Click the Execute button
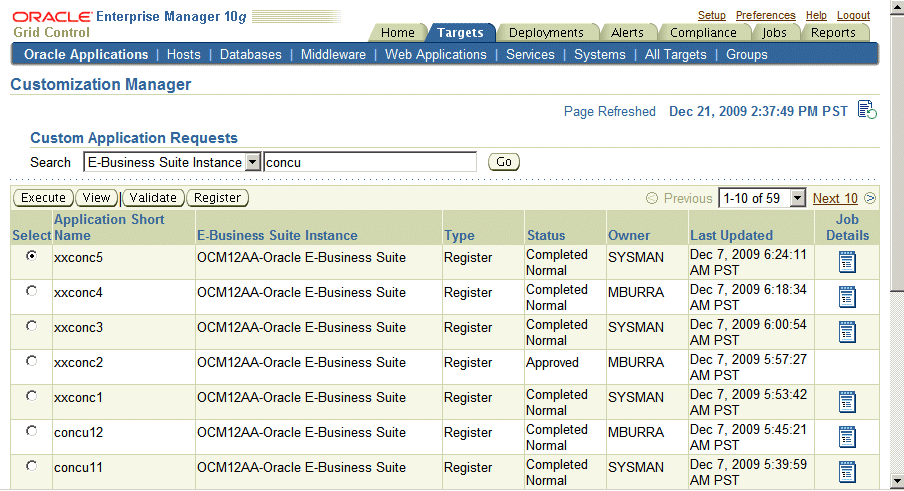Screen dimensions: 904x491 (43, 198)
